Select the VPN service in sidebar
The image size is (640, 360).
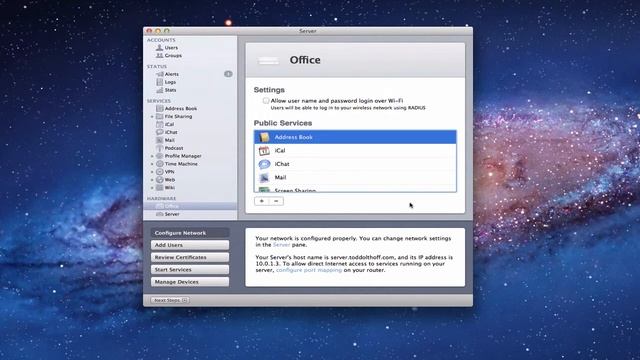click(165, 172)
